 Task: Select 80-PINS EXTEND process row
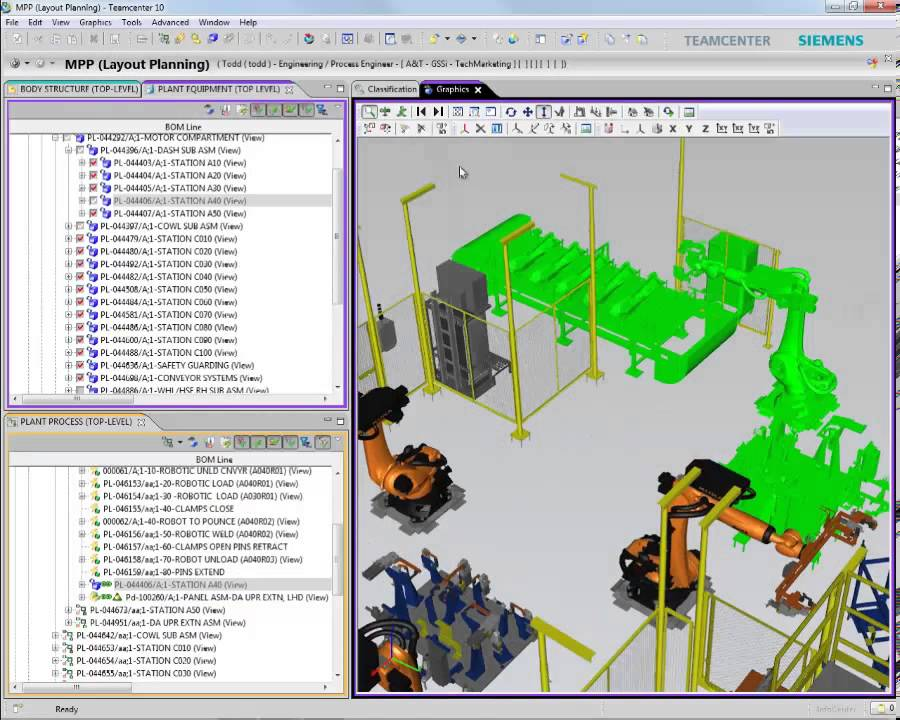(164, 572)
